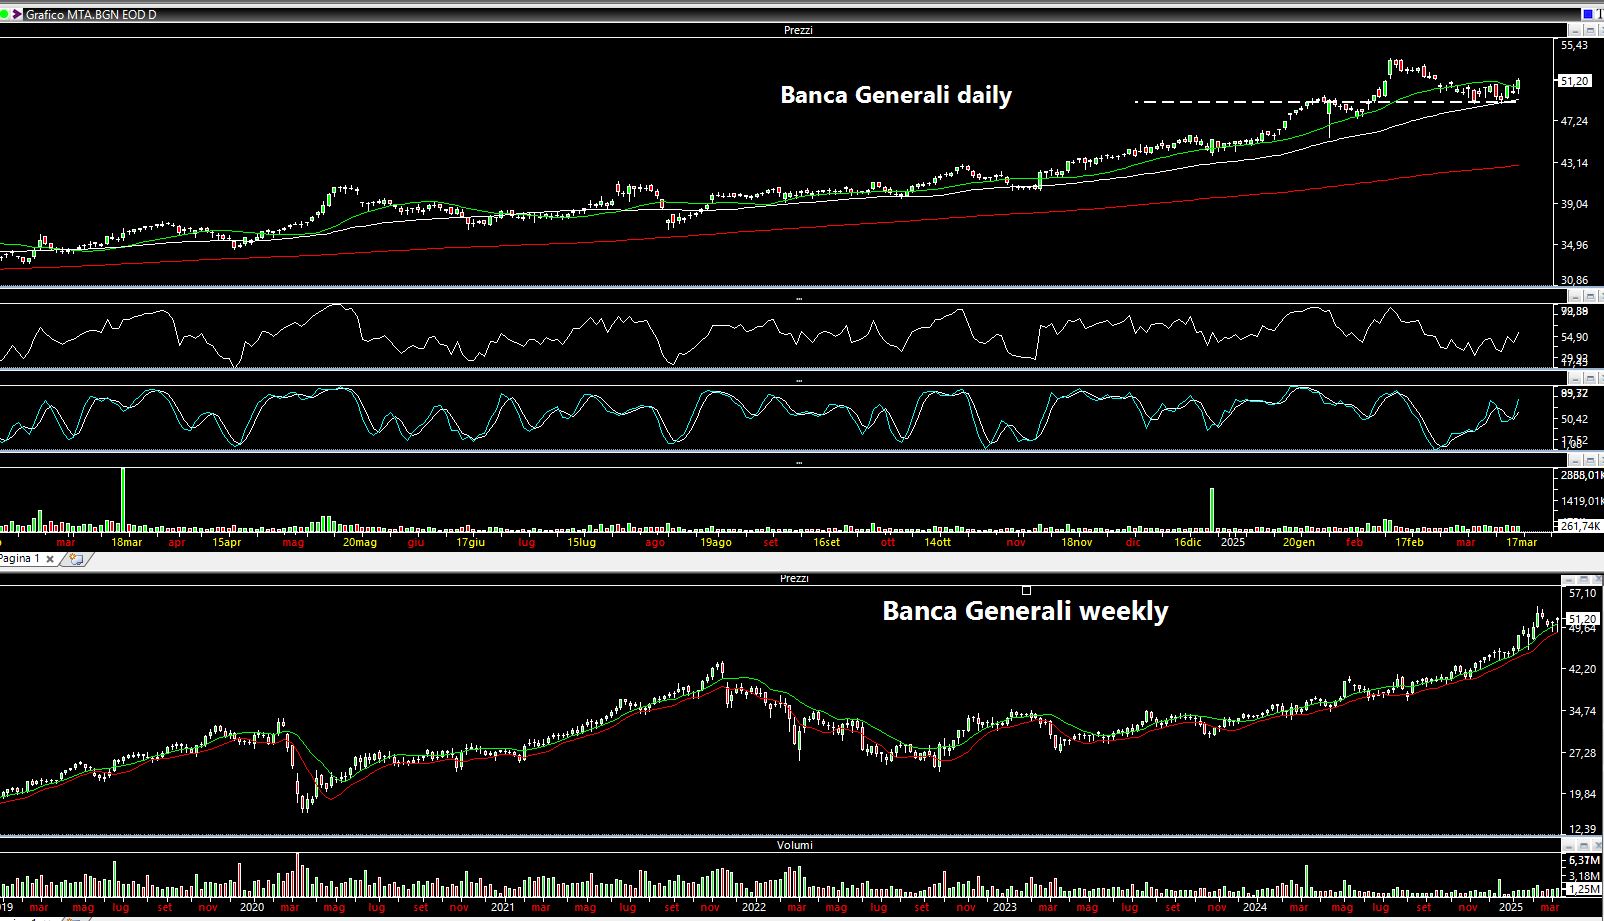The width and height of the screenshot is (1604, 921).
Task: Click the 18nov date label on daily axis
Action: 1077,542
